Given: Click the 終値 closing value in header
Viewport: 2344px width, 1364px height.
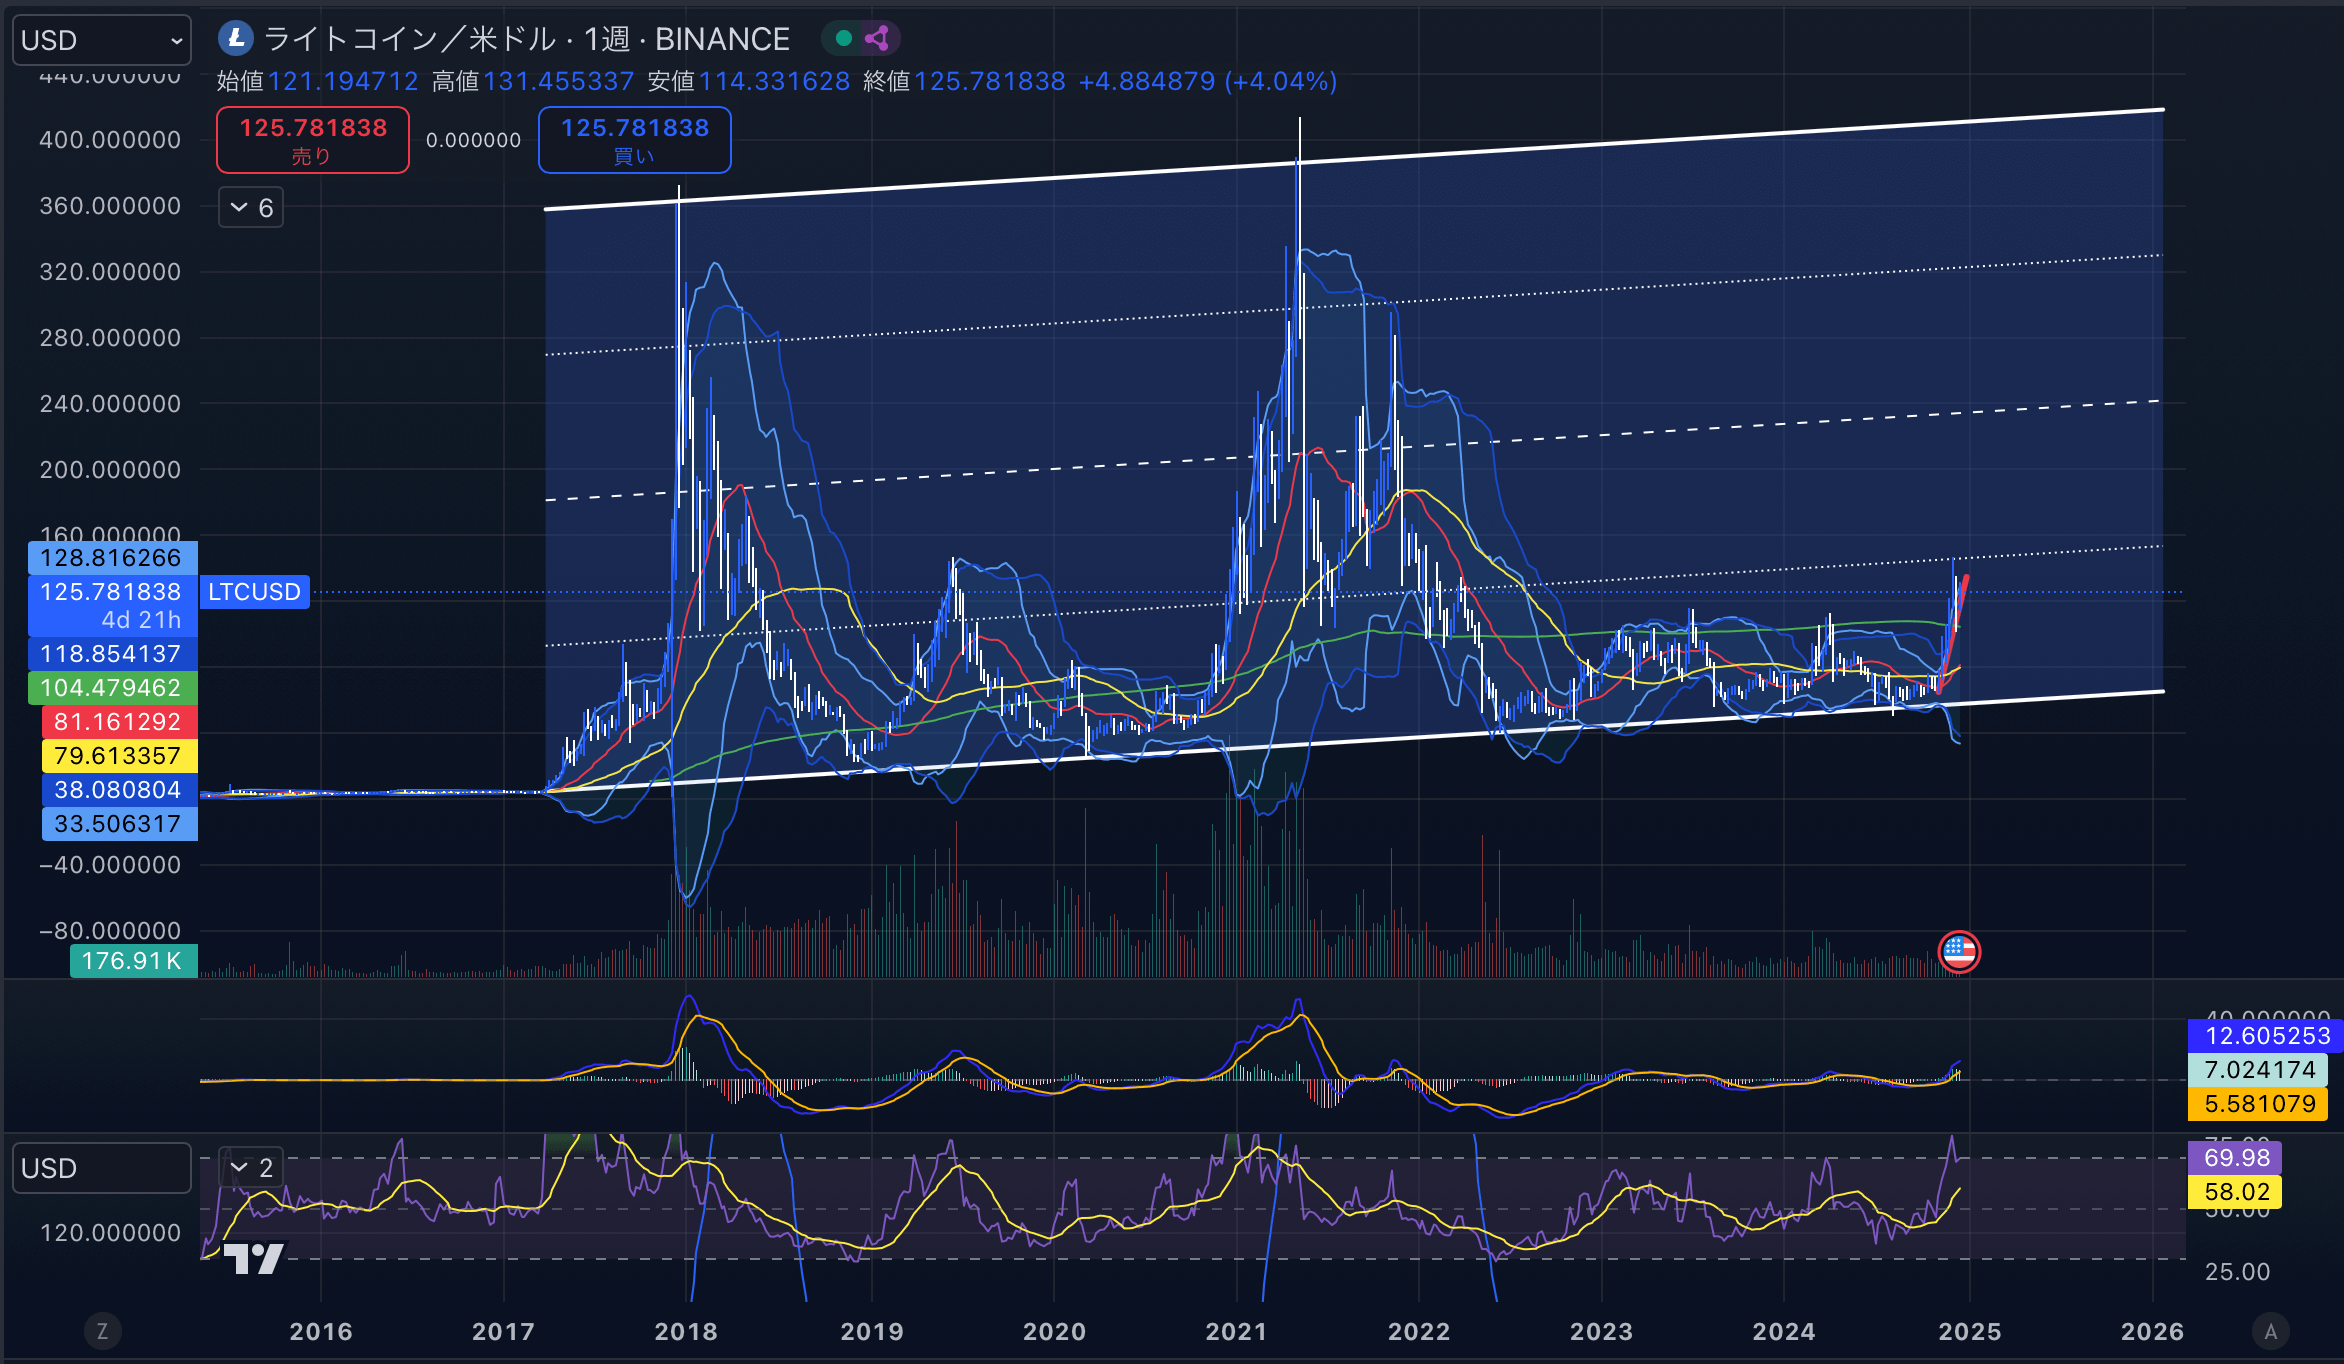Looking at the screenshot, I should point(964,81).
